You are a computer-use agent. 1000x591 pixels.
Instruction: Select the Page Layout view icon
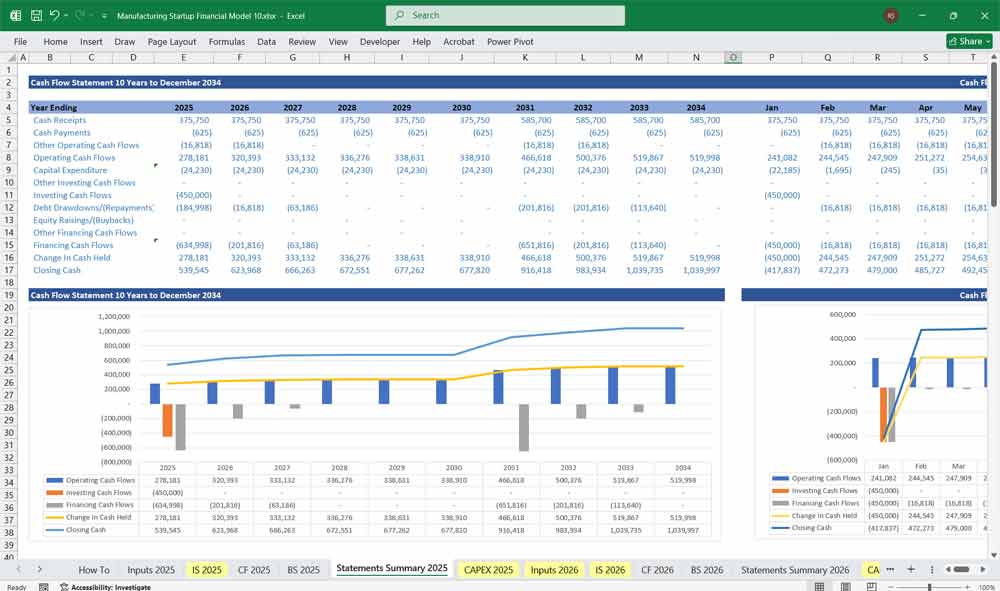tap(845, 585)
